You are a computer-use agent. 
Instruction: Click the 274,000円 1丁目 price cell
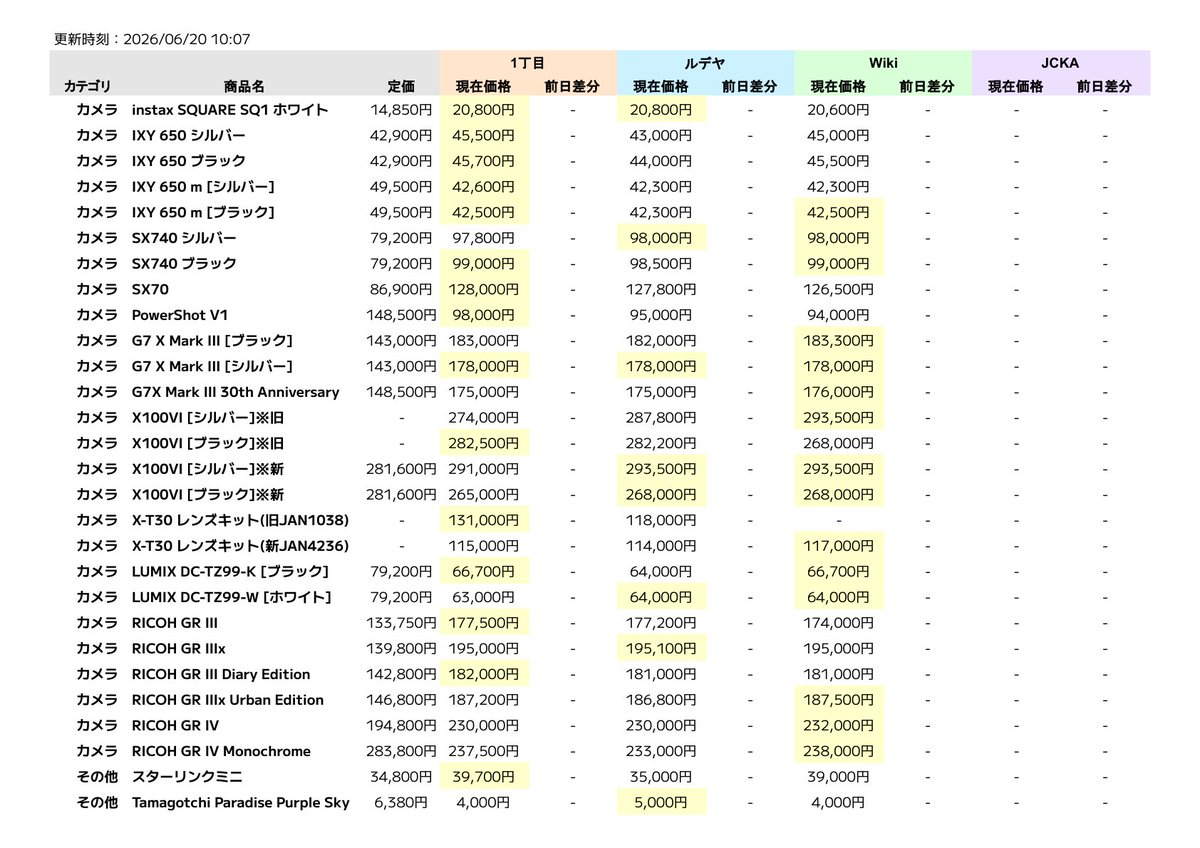click(484, 417)
